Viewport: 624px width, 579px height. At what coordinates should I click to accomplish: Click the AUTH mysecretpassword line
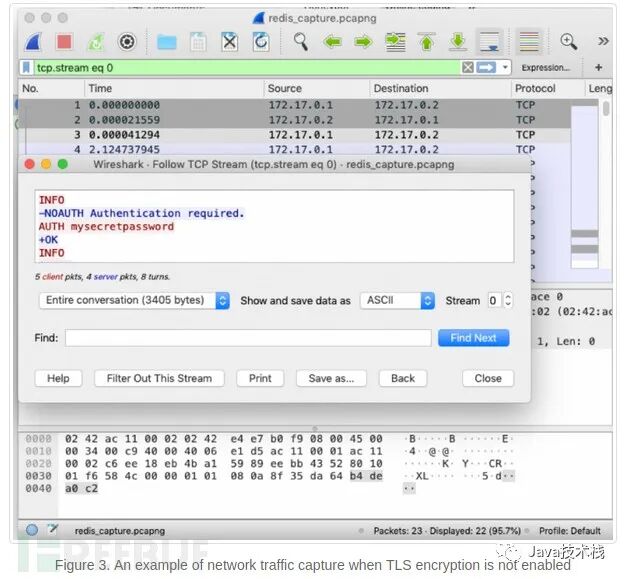click(106, 227)
